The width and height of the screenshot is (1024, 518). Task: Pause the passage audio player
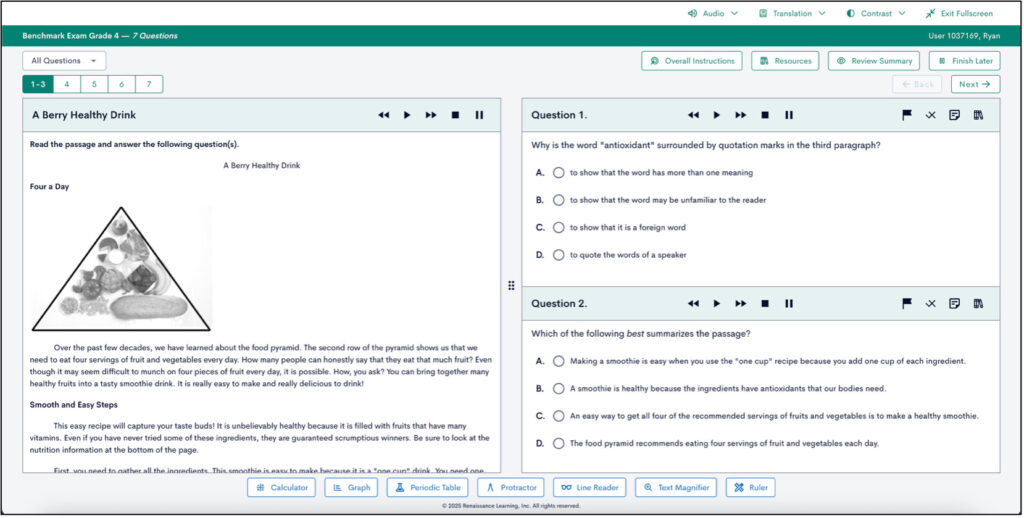(479, 115)
